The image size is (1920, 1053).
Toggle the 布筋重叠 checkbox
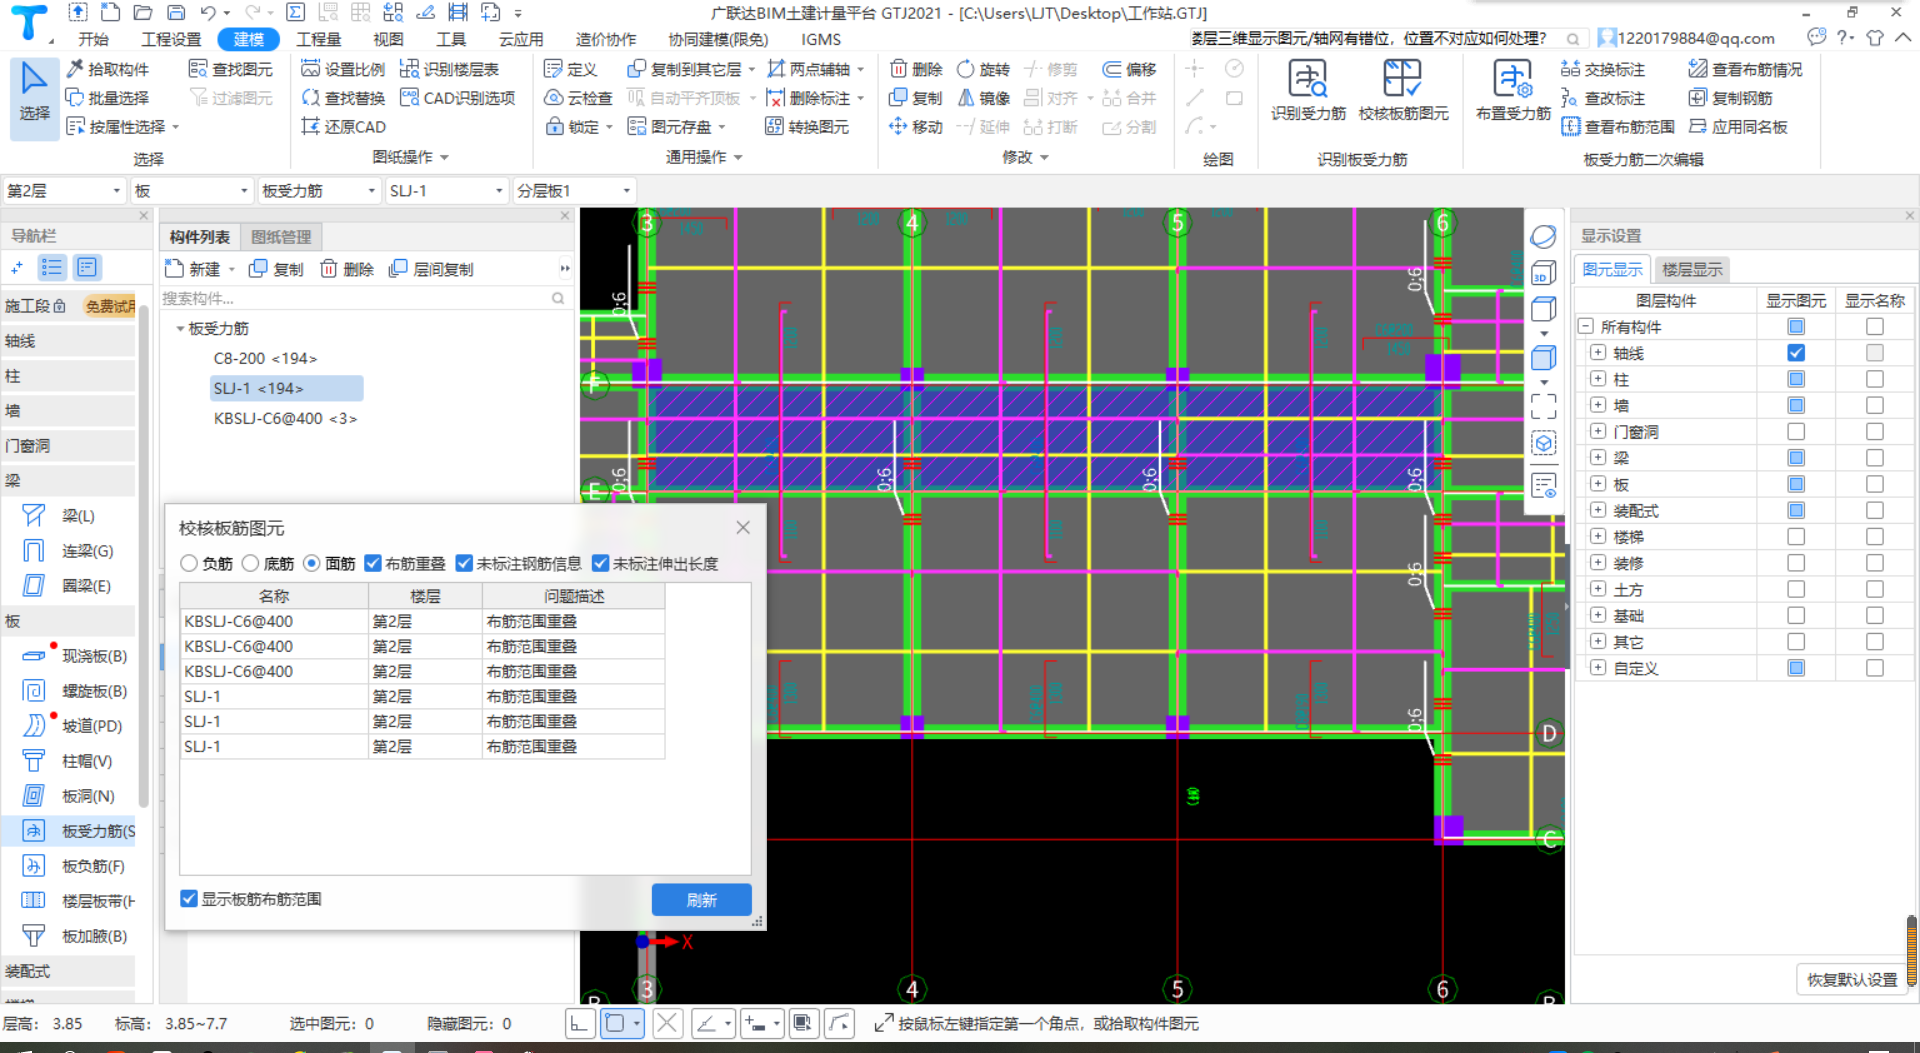point(373,563)
